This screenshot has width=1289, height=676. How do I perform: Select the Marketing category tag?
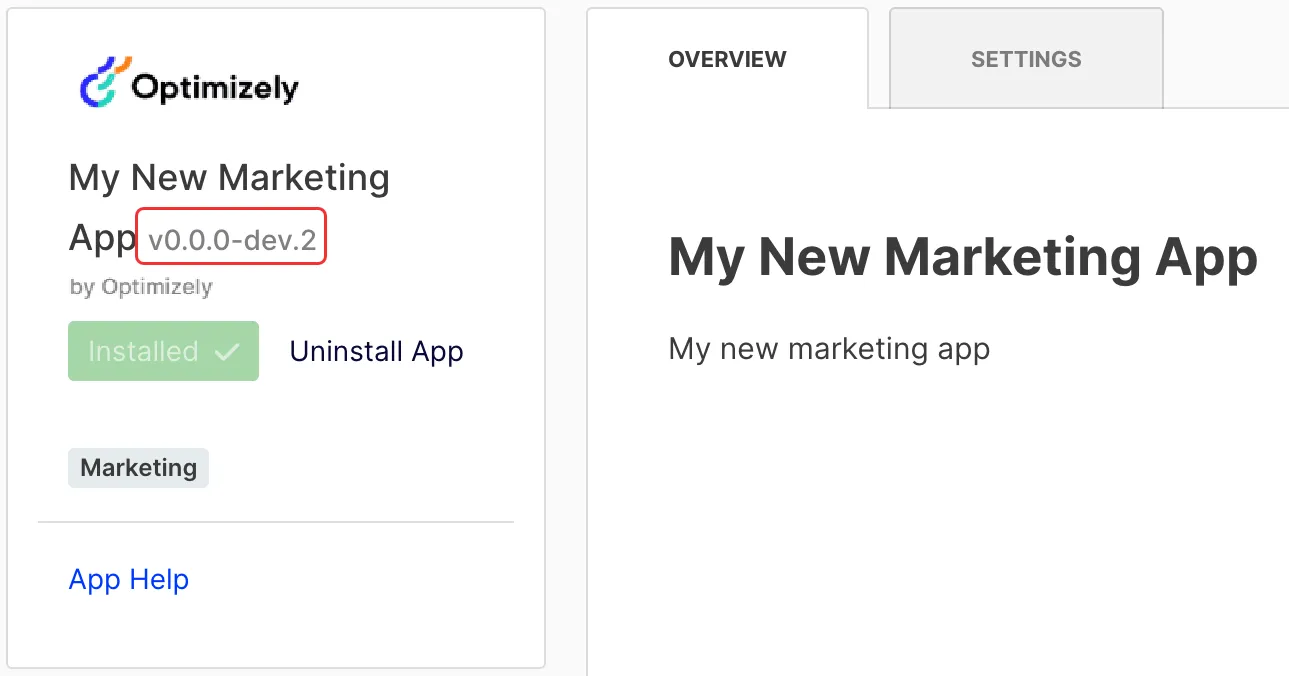pyautogui.click(x=138, y=468)
